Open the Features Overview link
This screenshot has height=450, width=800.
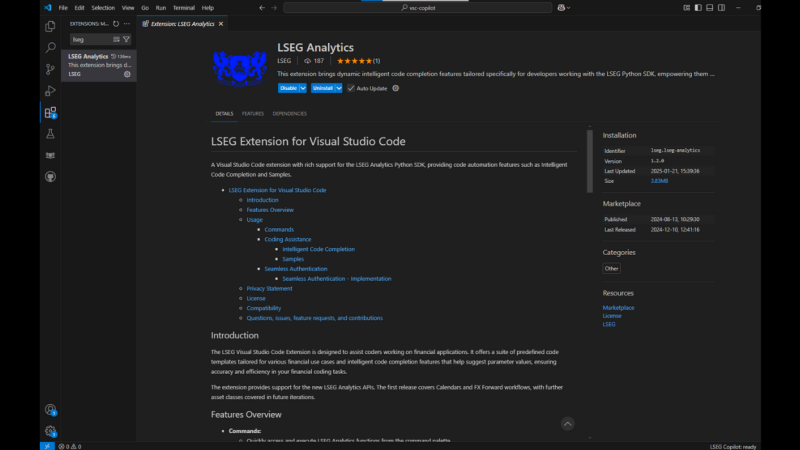click(x=270, y=210)
